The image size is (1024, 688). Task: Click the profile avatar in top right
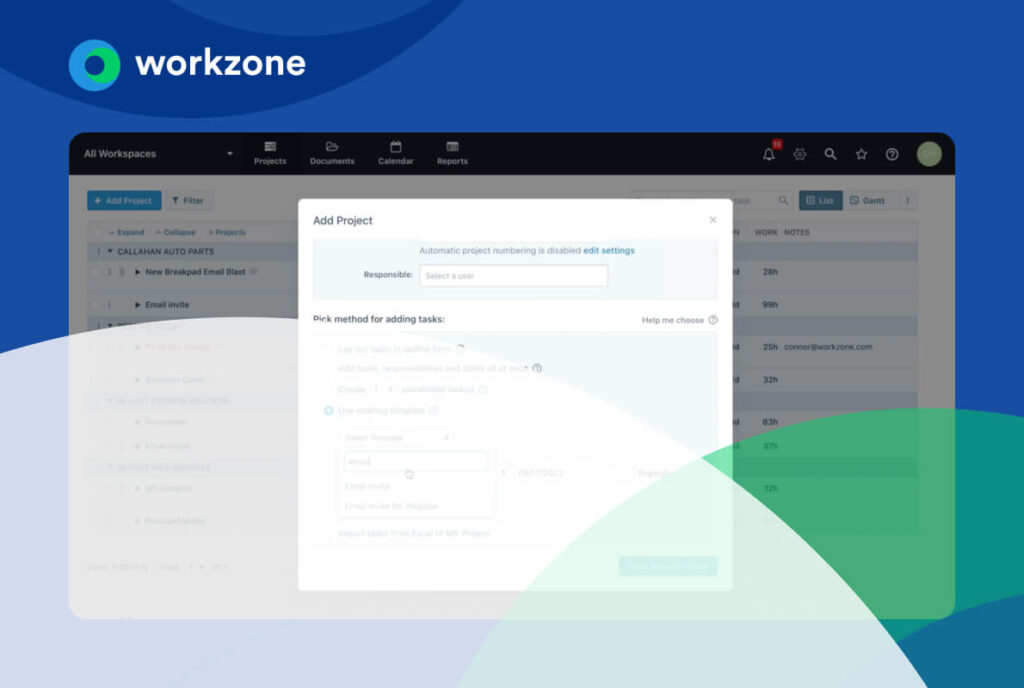[x=927, y=154]
